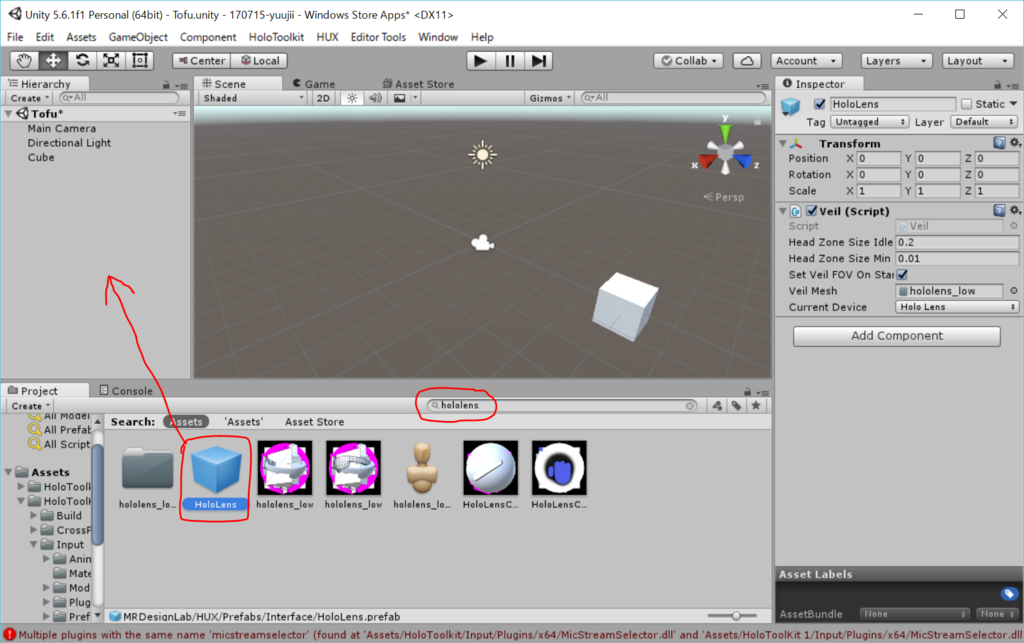Open the Gizmos dropdown
Viewport: 1024px width, 643px height.
coord(550,98)
